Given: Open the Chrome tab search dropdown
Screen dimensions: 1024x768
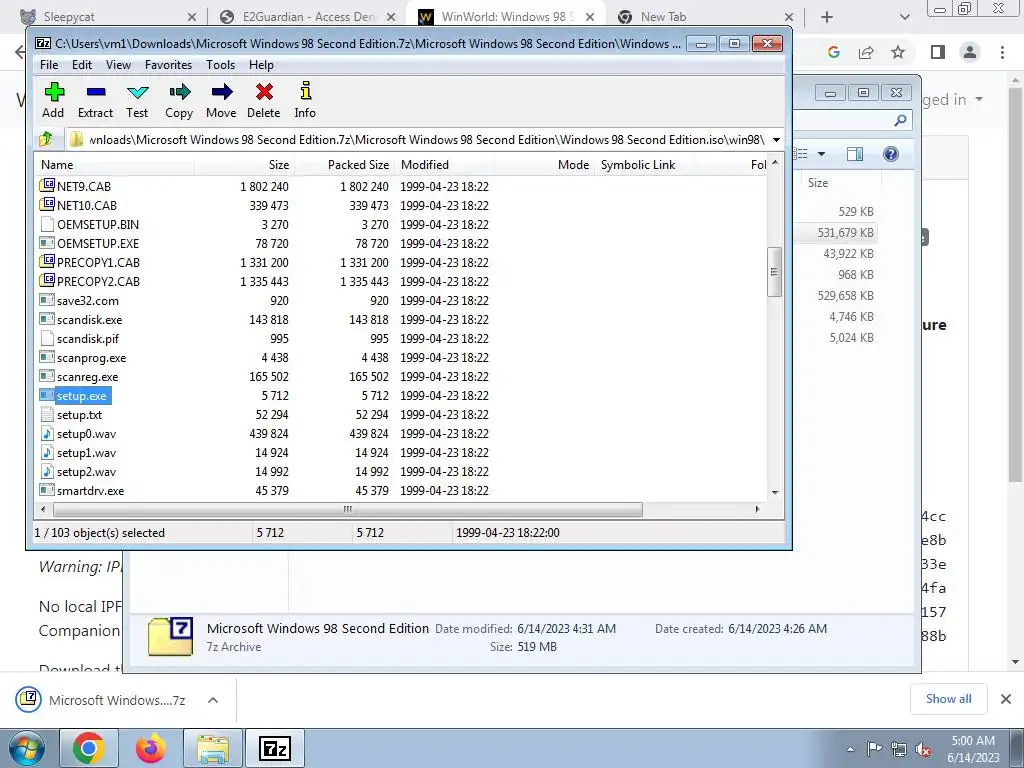Looking at the screenshot, I should pyautogui.click(x=904, y=17).
